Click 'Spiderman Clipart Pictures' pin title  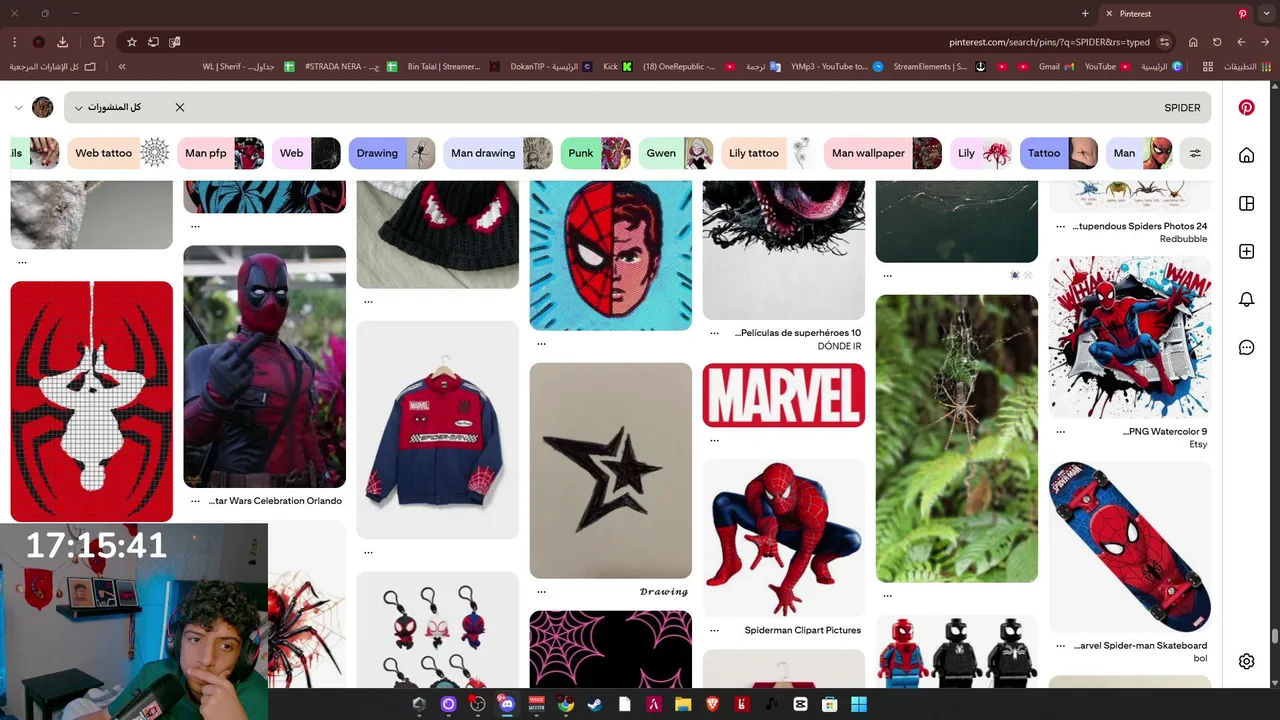[803, 631]
